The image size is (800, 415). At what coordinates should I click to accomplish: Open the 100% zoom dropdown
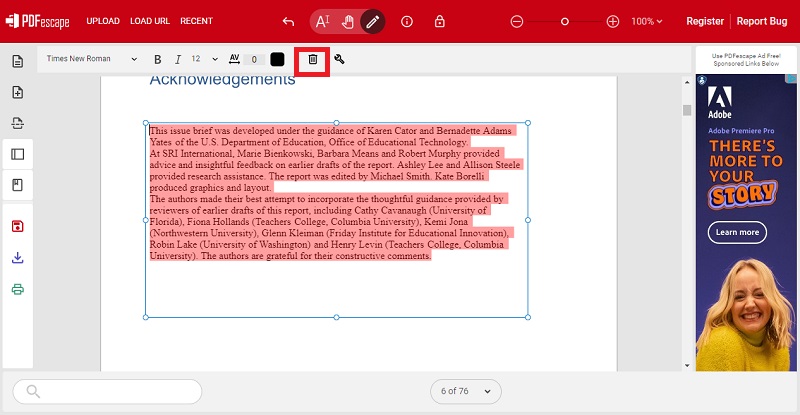[x=646, y=21]
